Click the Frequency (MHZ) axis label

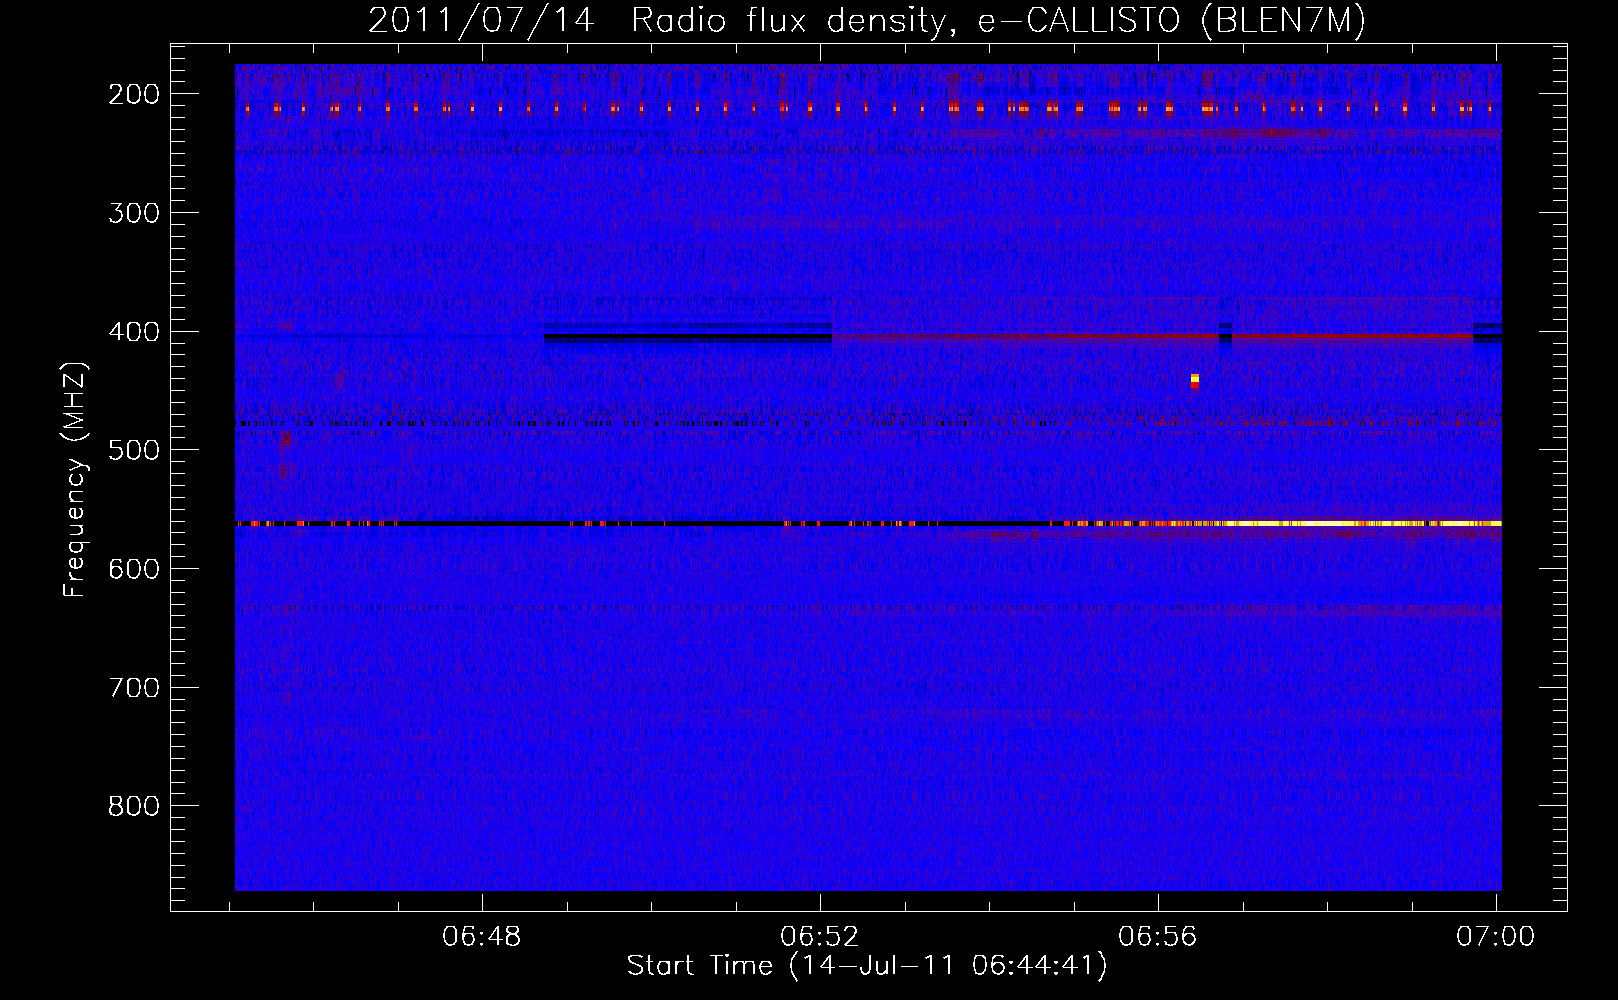[x=75, y=479]
